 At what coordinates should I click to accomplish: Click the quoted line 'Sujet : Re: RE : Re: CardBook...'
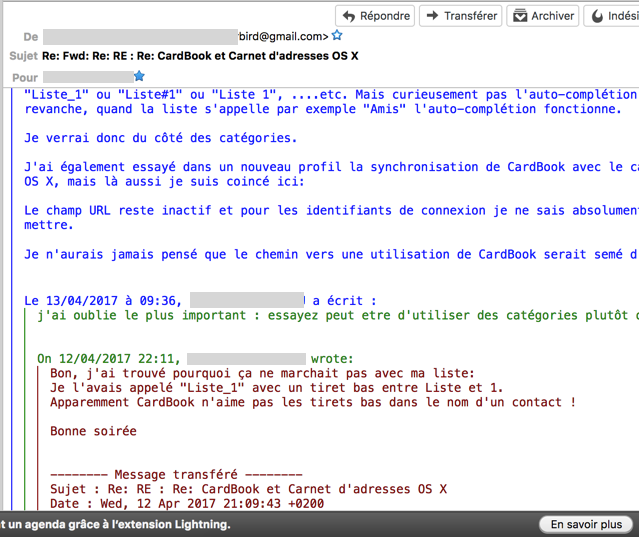(x=249, y=489)
